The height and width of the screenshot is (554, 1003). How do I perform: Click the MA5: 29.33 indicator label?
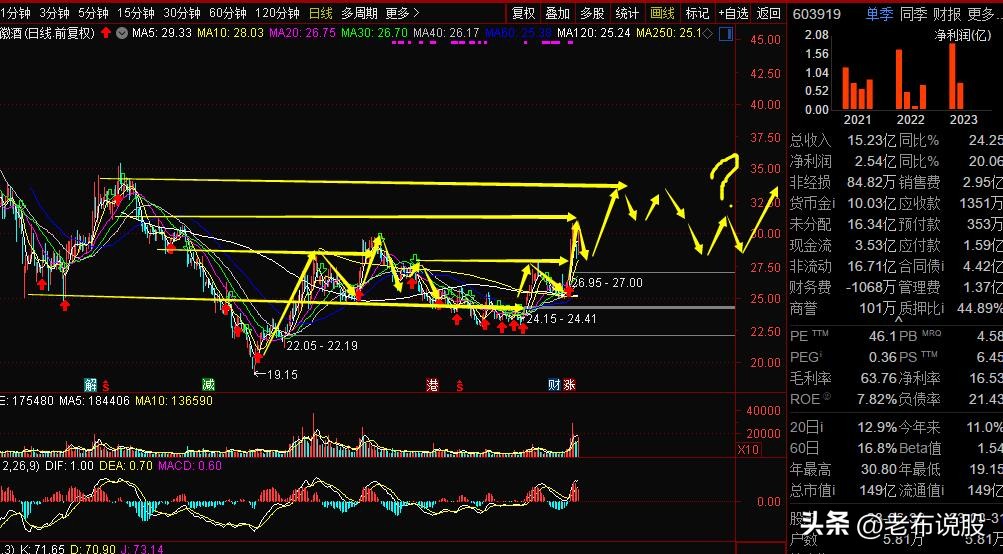(162, 33)
